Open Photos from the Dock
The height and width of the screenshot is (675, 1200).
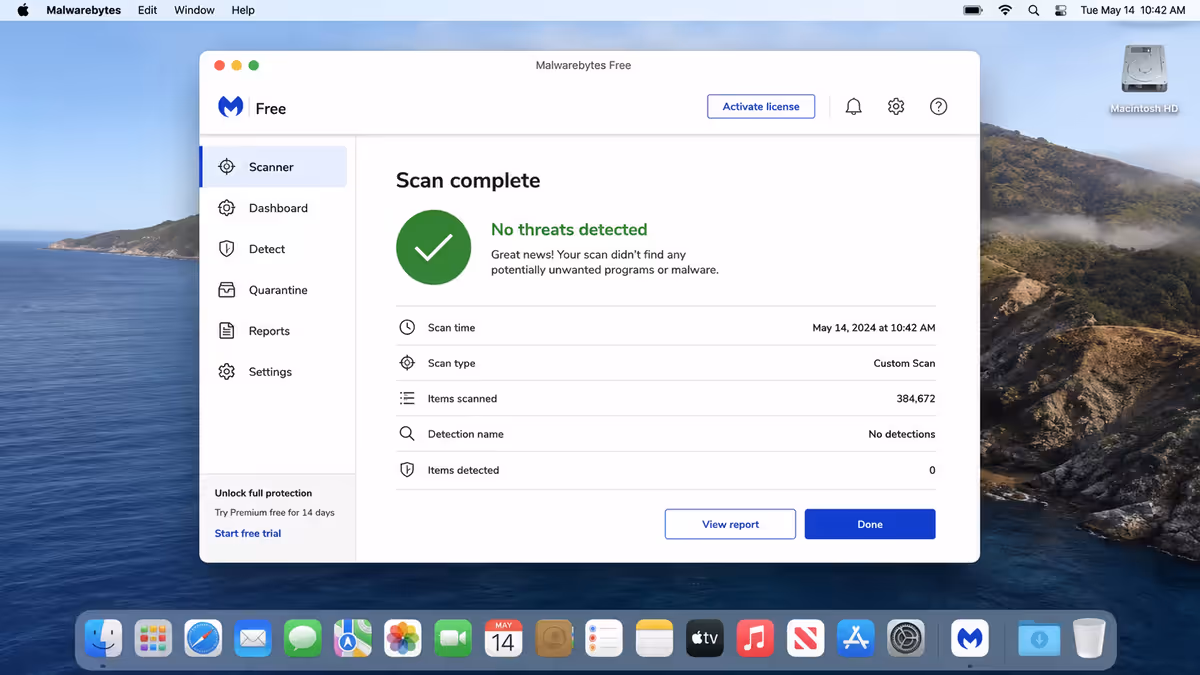[403, 638]
